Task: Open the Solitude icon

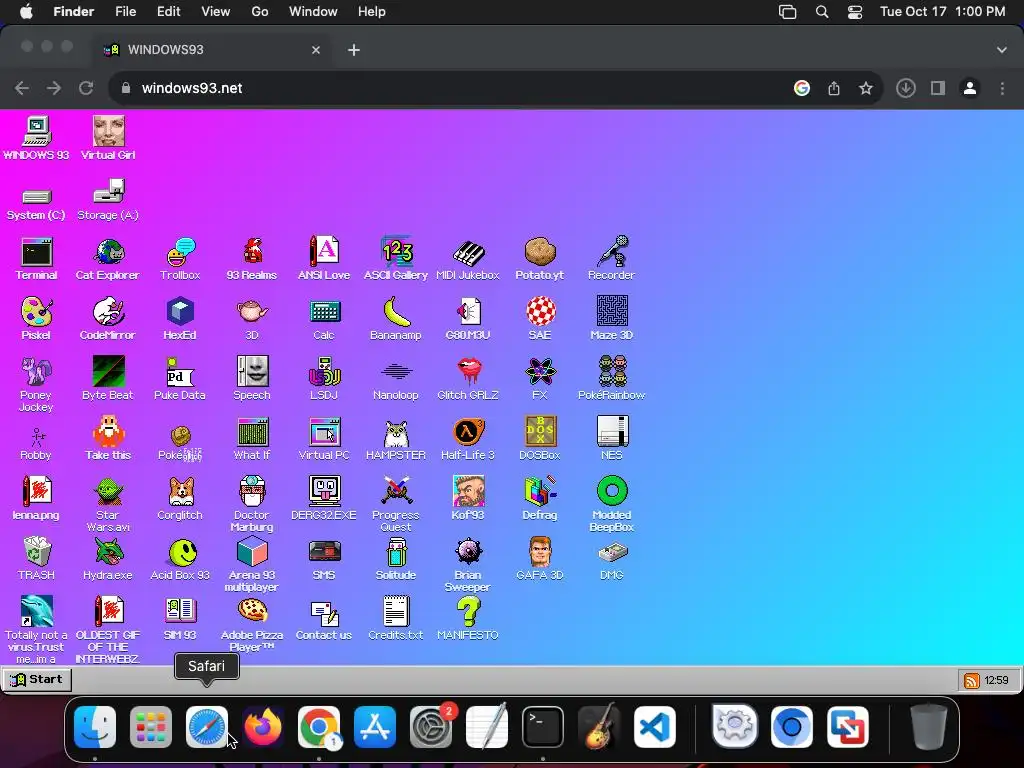Action: point(396,559)
